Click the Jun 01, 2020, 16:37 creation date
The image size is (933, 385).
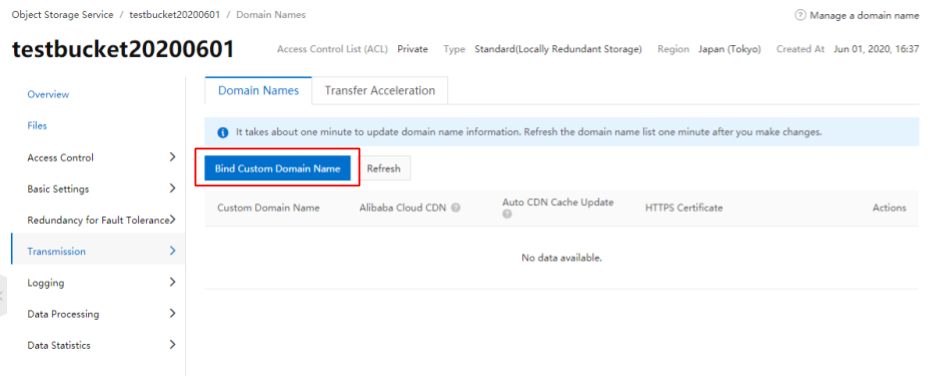point(876,49)
